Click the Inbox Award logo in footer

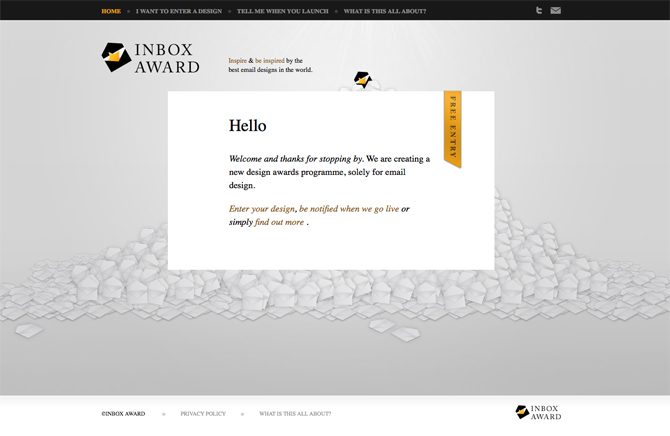pyautogui.click(x=537, y=412)
